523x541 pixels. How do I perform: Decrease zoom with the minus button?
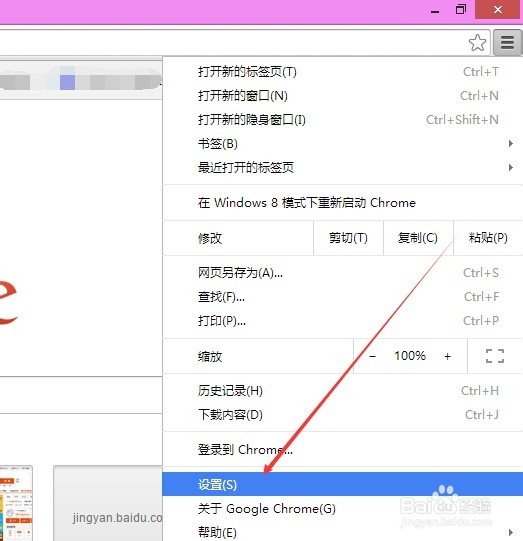[372, 356]
